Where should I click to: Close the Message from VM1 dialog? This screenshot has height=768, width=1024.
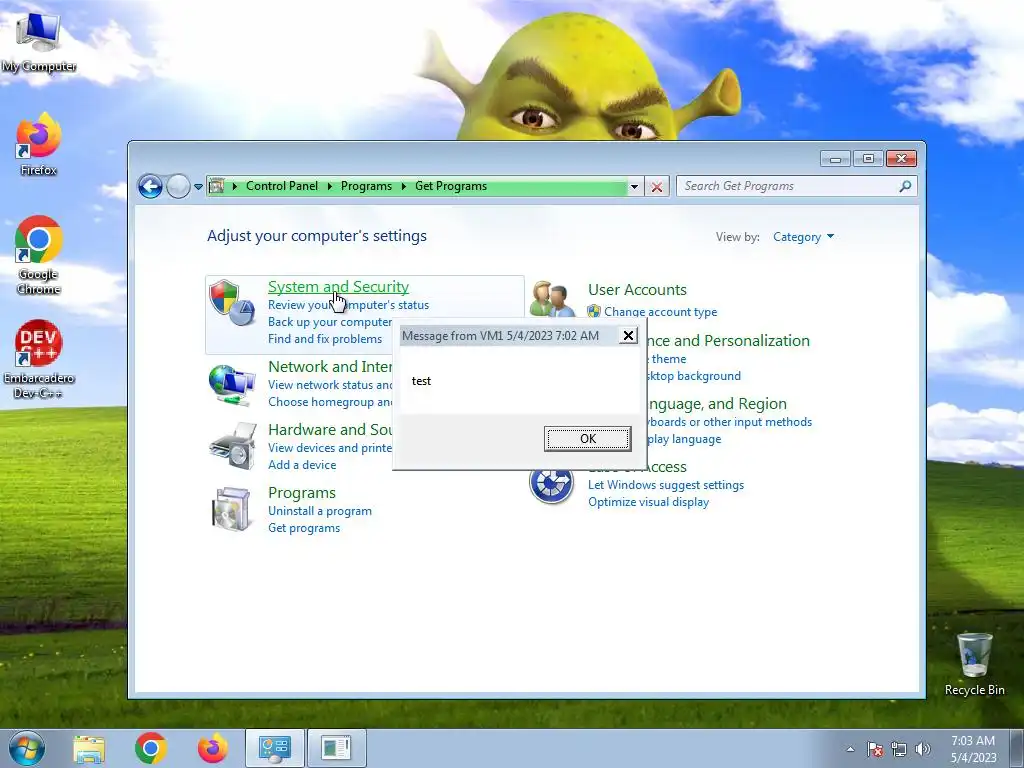[628, 336]
